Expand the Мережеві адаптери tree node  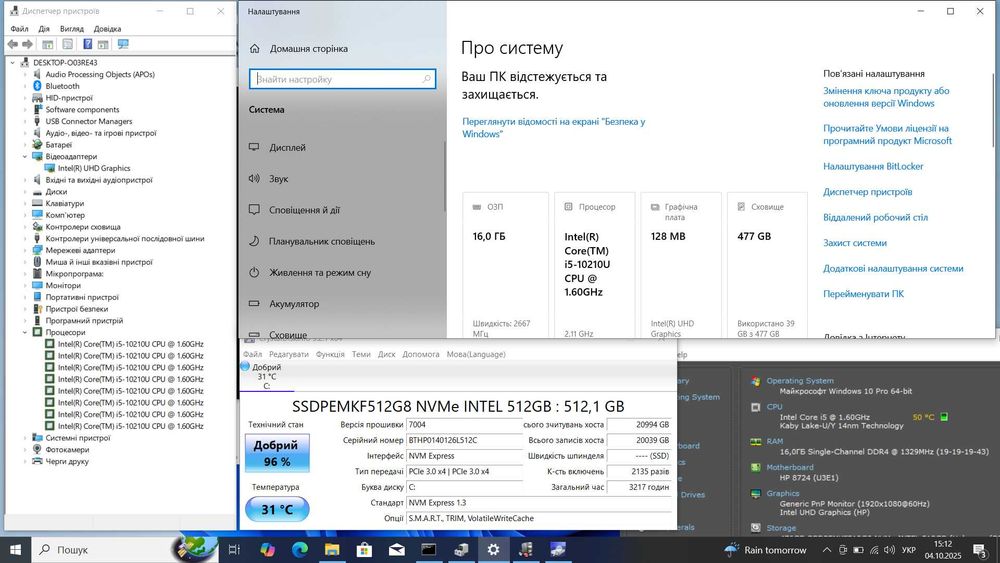25,251
